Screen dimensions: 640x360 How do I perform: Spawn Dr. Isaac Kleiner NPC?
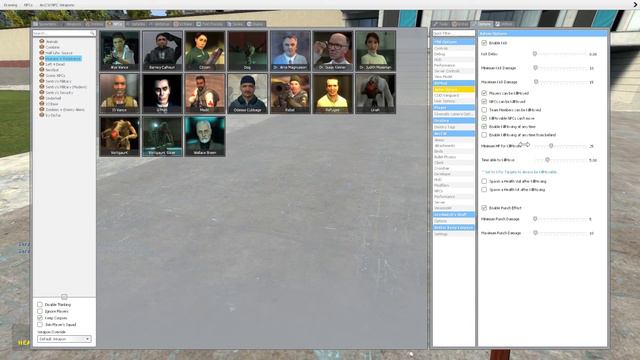tap(333, 51)
